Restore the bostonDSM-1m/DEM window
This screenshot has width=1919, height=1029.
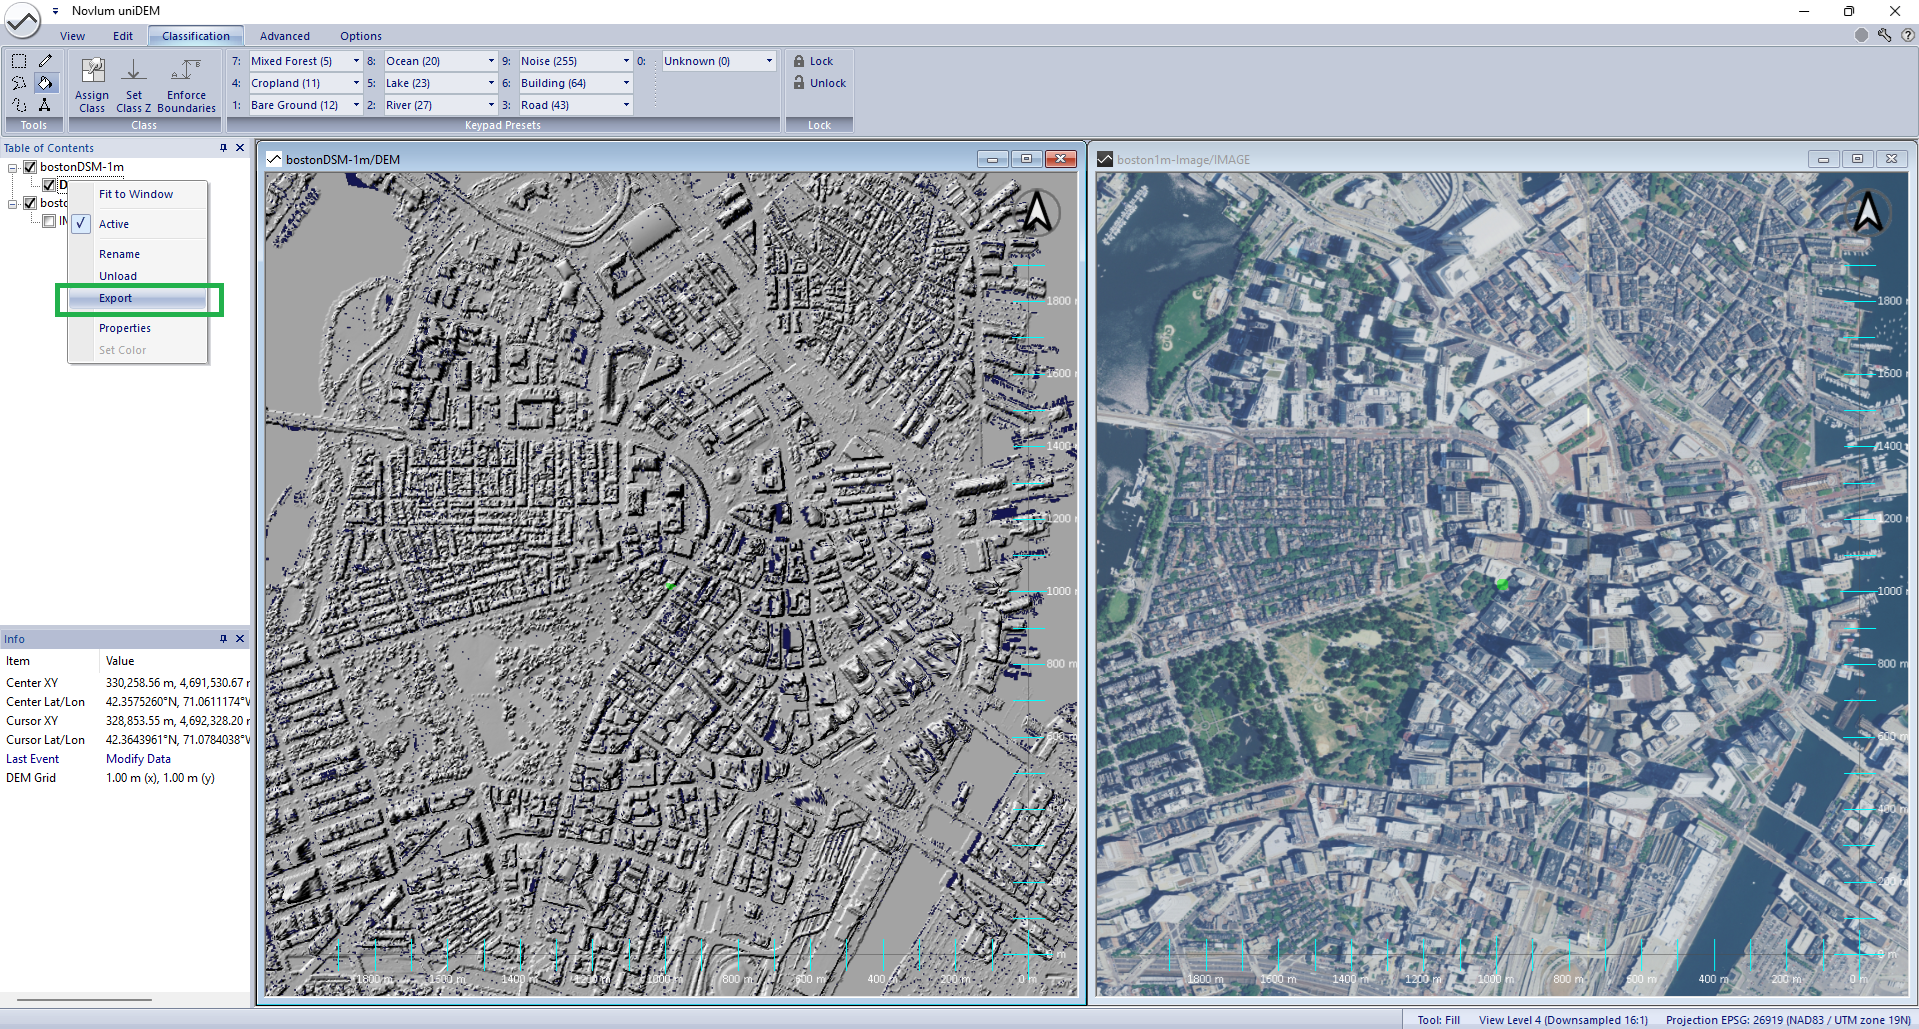[x=1026, y=159]
